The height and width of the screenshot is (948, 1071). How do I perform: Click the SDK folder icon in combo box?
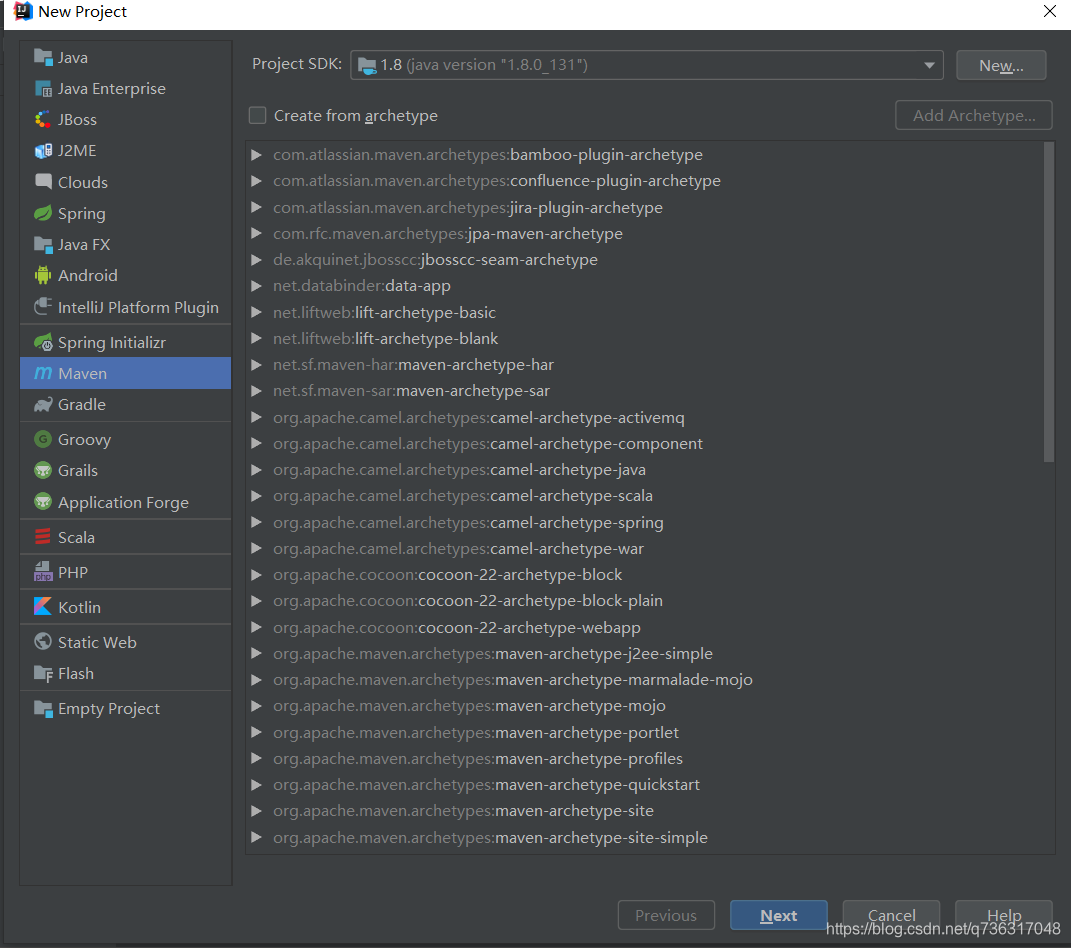[367, 66]
